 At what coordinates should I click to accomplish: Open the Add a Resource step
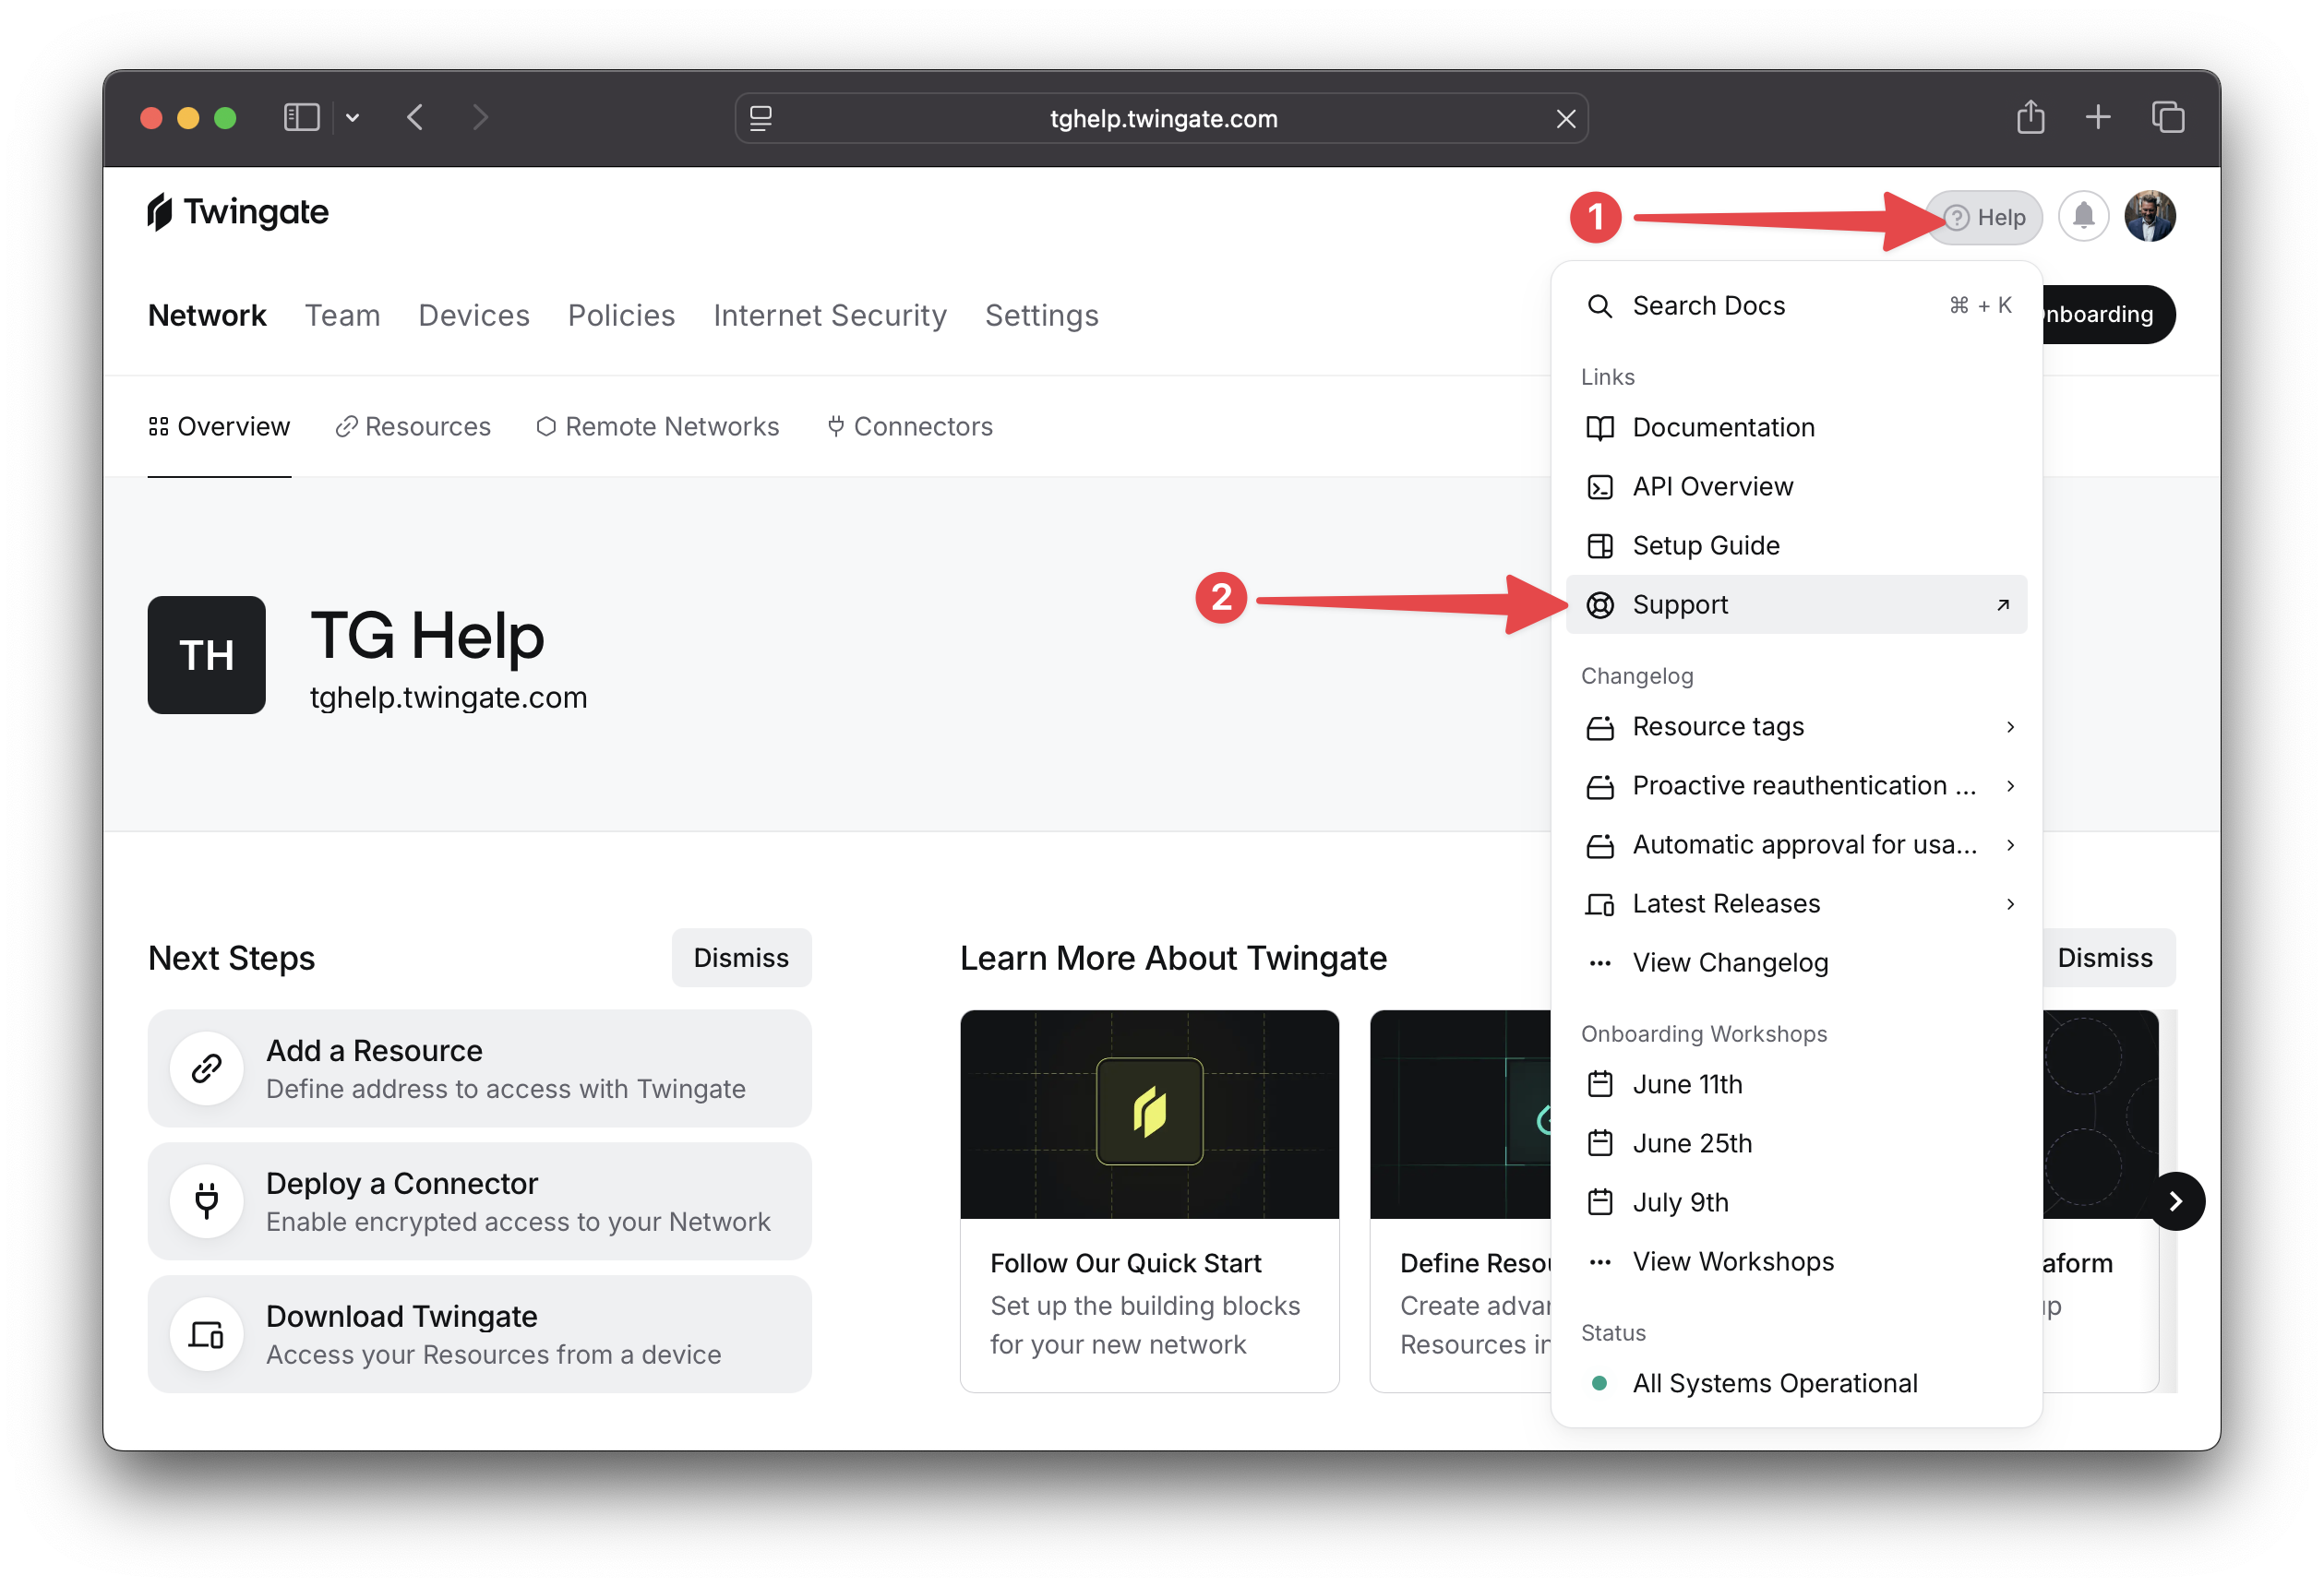(479, 1069)
